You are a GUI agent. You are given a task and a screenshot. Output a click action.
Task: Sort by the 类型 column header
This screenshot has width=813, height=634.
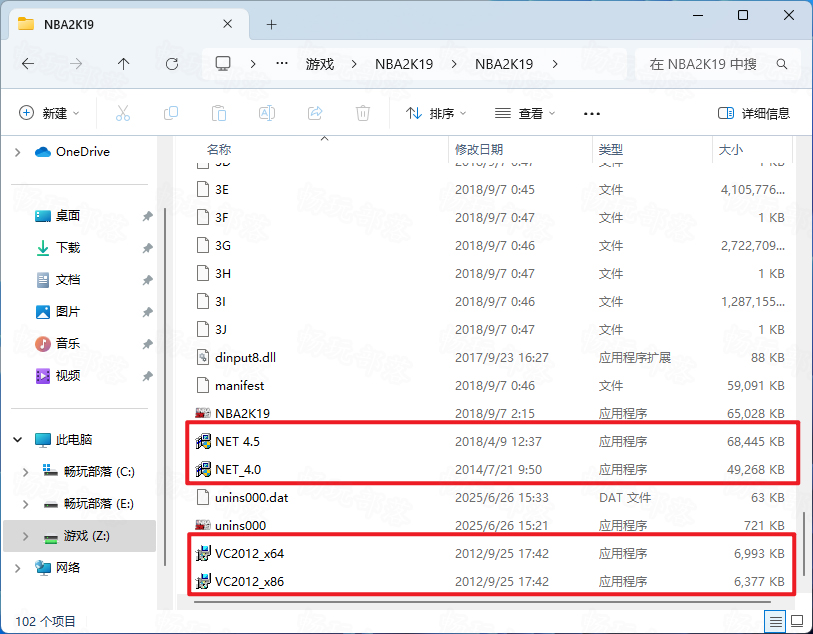click(611, 150)
